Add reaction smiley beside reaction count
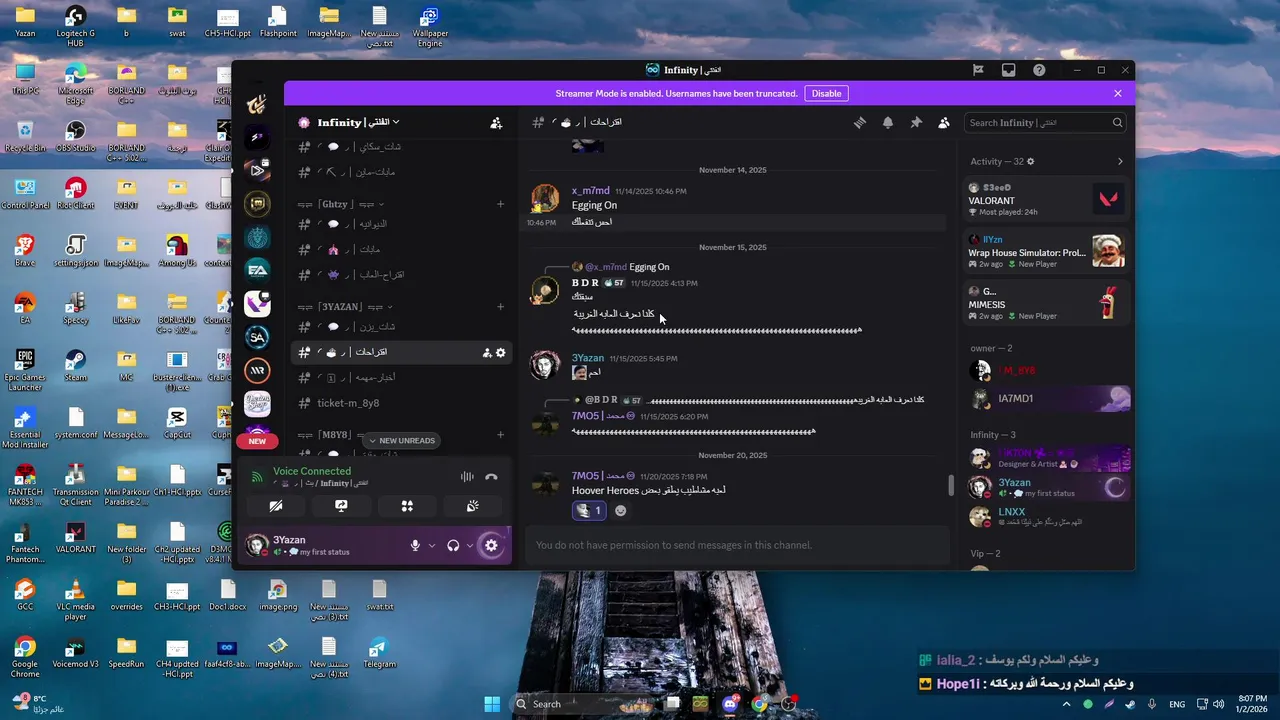This screenshot has height=720, width=1280. [x=620, y=510]
